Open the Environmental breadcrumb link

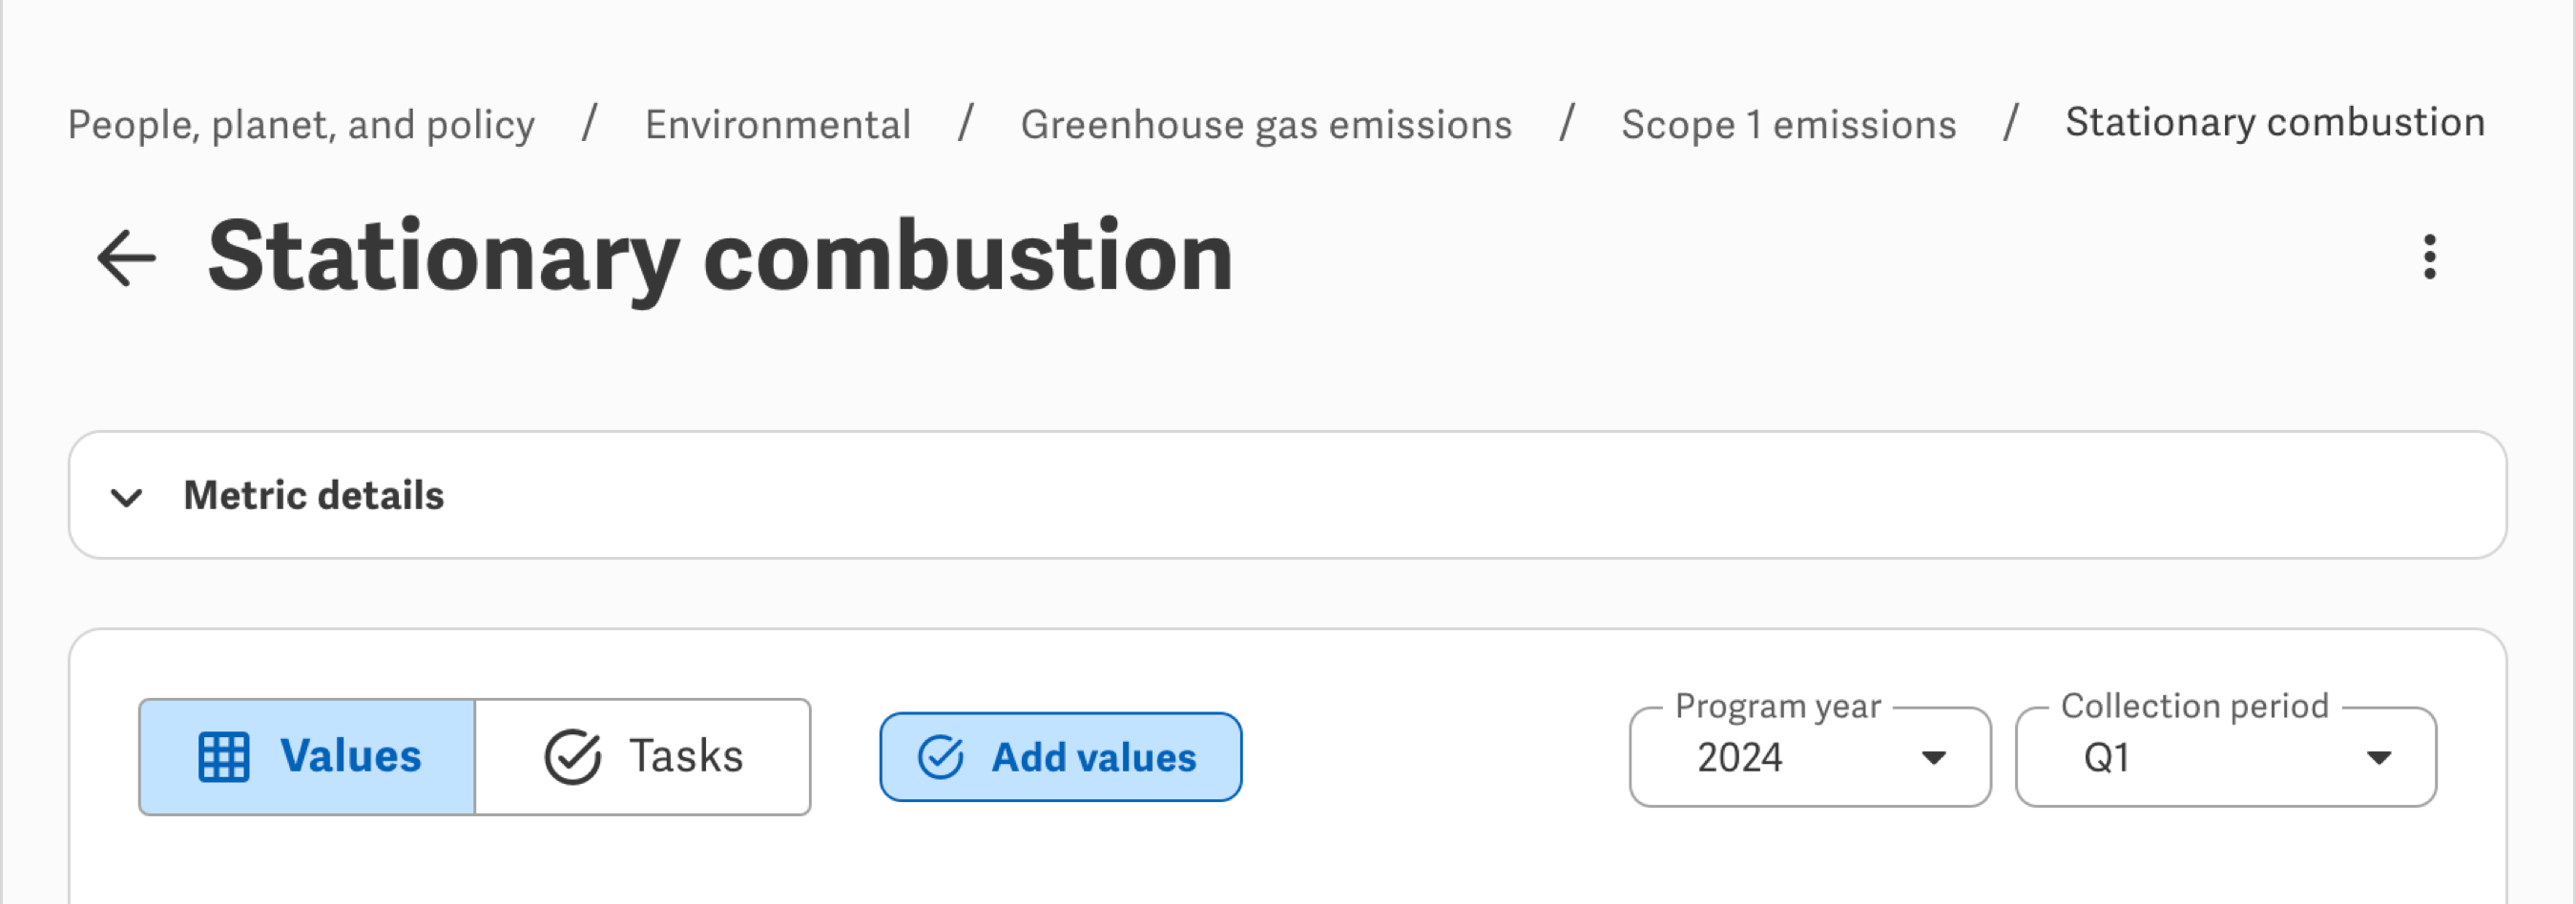pyautogui.click(x=778, y=125)
